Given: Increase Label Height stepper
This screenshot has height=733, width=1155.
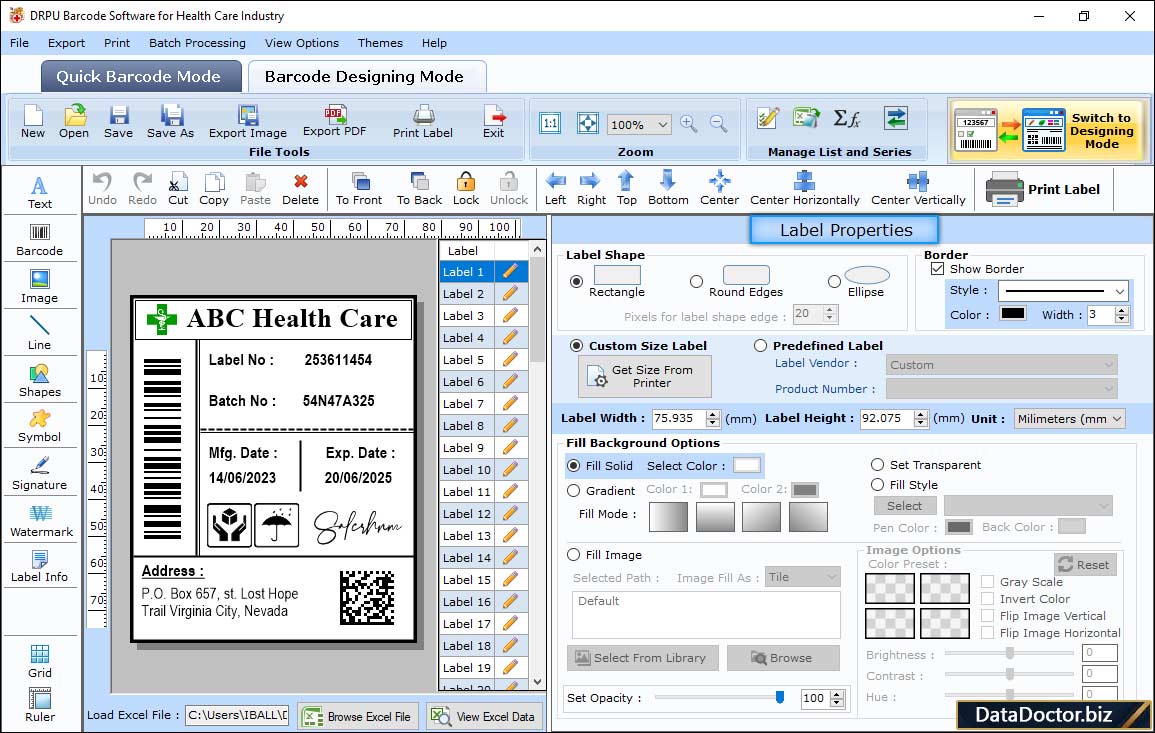Looking at the screenshot, I should pyautogui.click(x=921, y=414).
